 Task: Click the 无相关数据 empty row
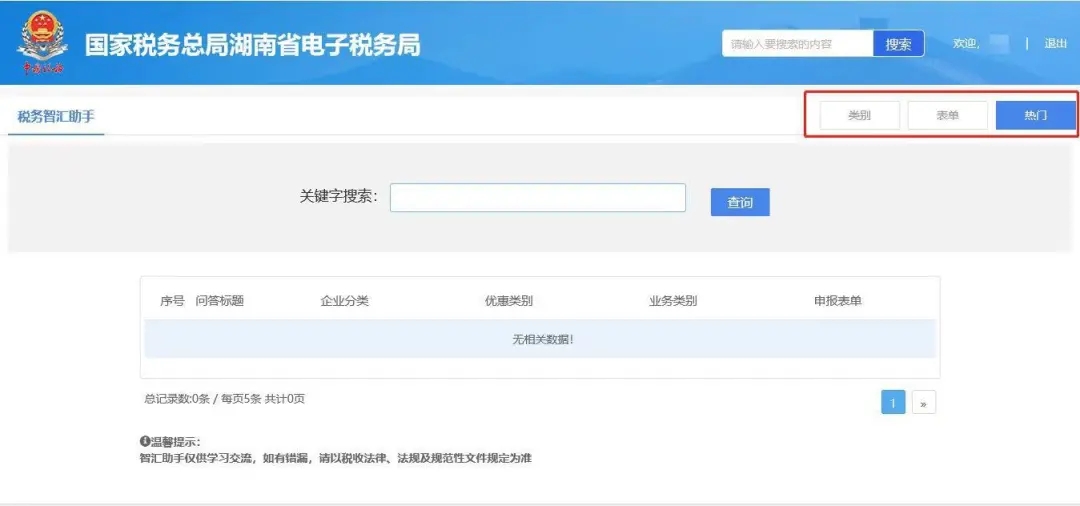coord(540,339)
